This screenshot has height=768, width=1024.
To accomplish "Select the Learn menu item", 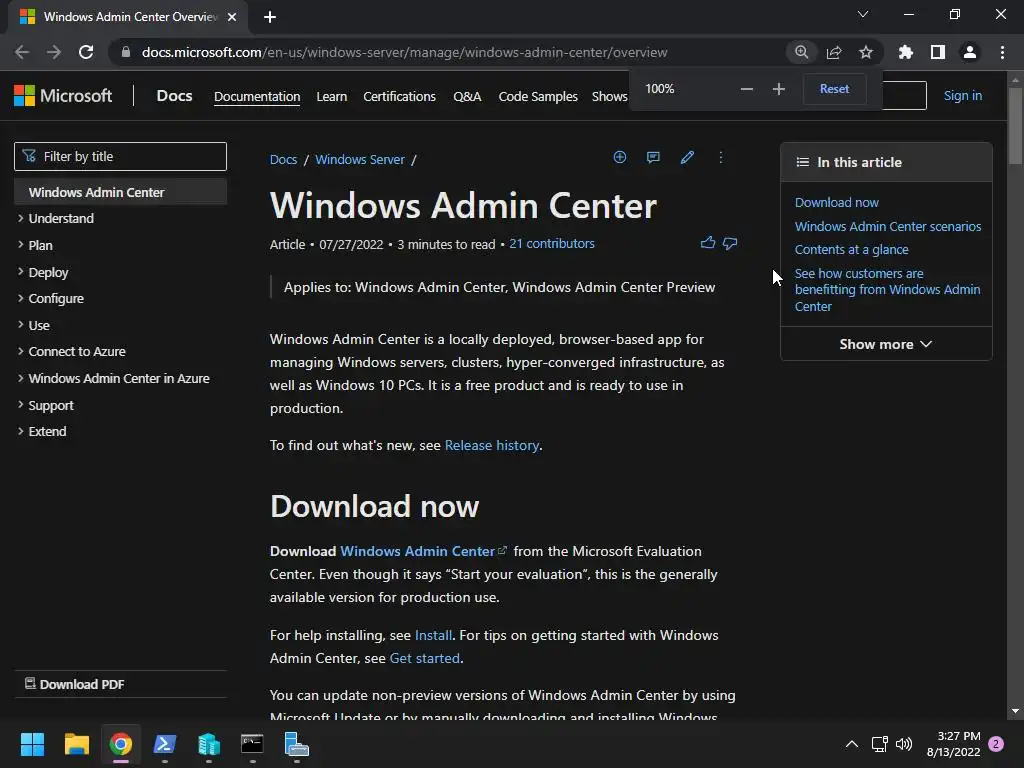I will (x=332, y=96).
